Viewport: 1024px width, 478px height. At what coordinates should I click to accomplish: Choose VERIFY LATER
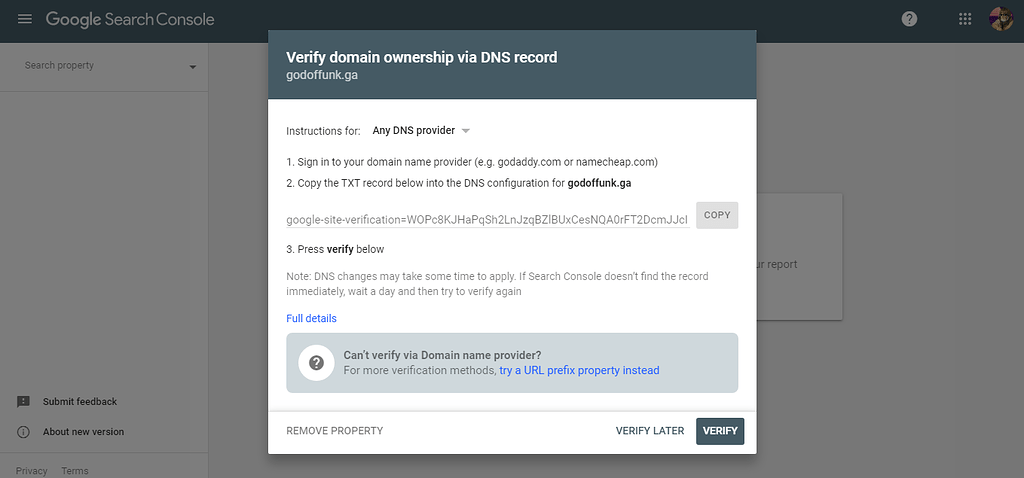650,431
